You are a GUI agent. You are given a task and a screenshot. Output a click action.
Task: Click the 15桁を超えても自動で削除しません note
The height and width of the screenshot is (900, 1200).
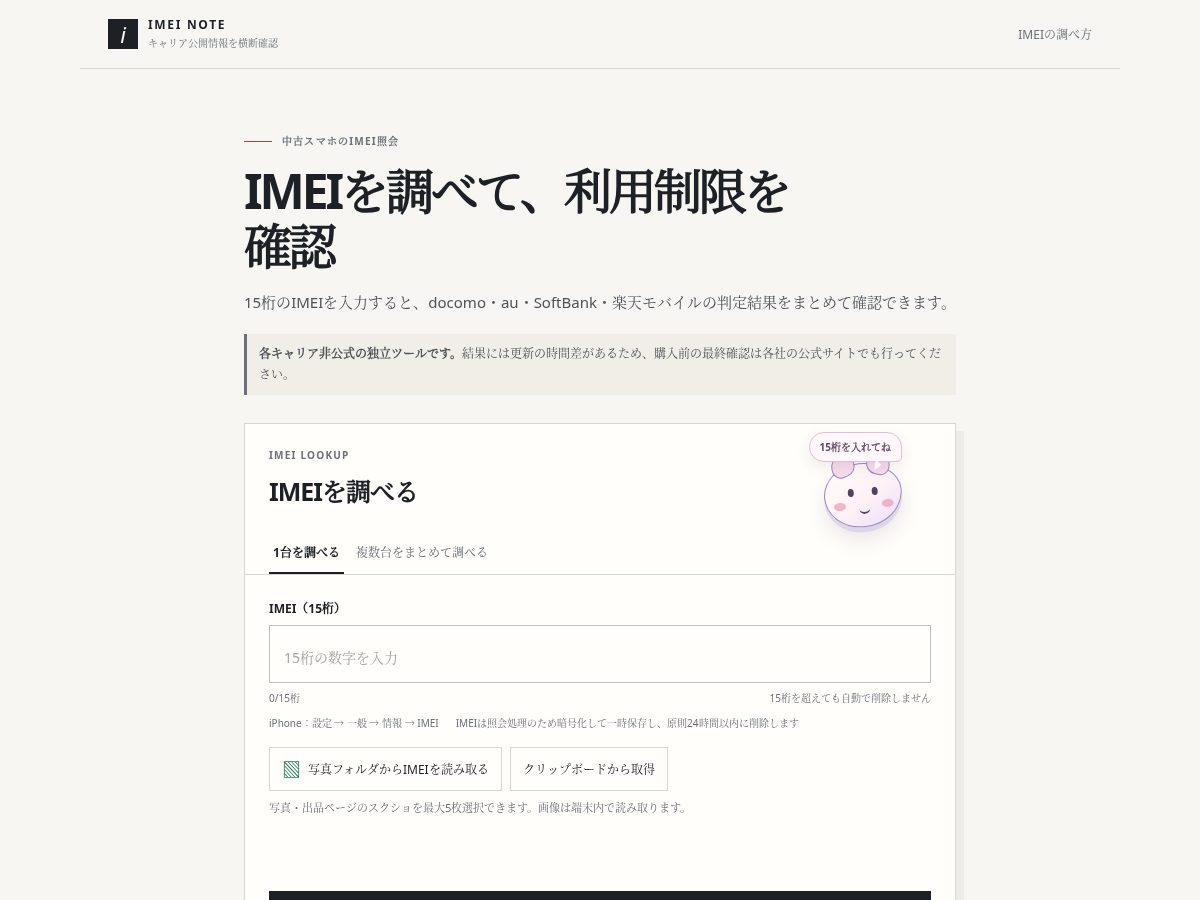click(x=850, y=698)
